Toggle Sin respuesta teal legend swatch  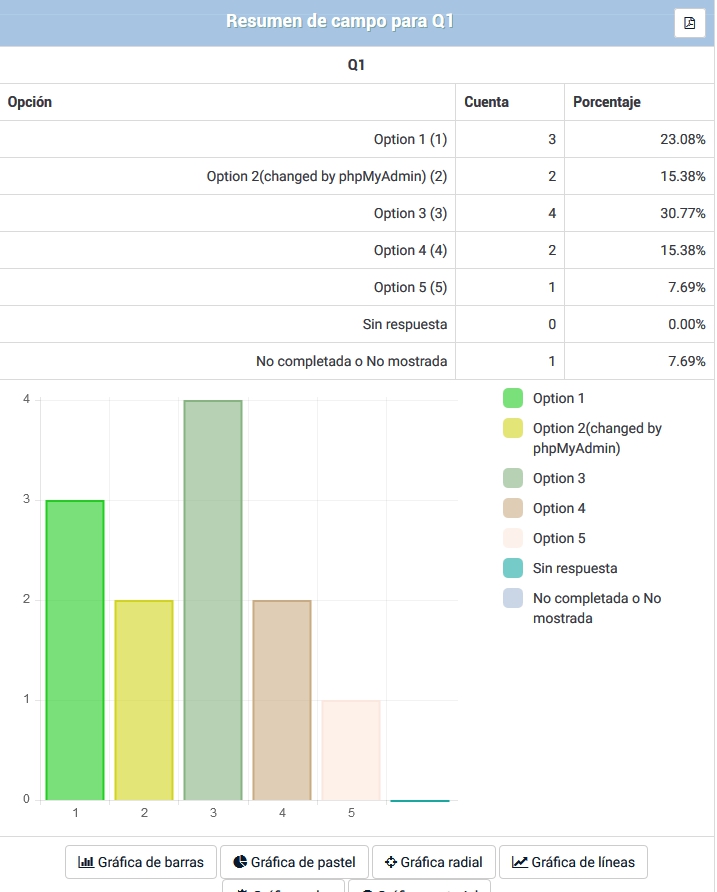[x=513, y=568]
